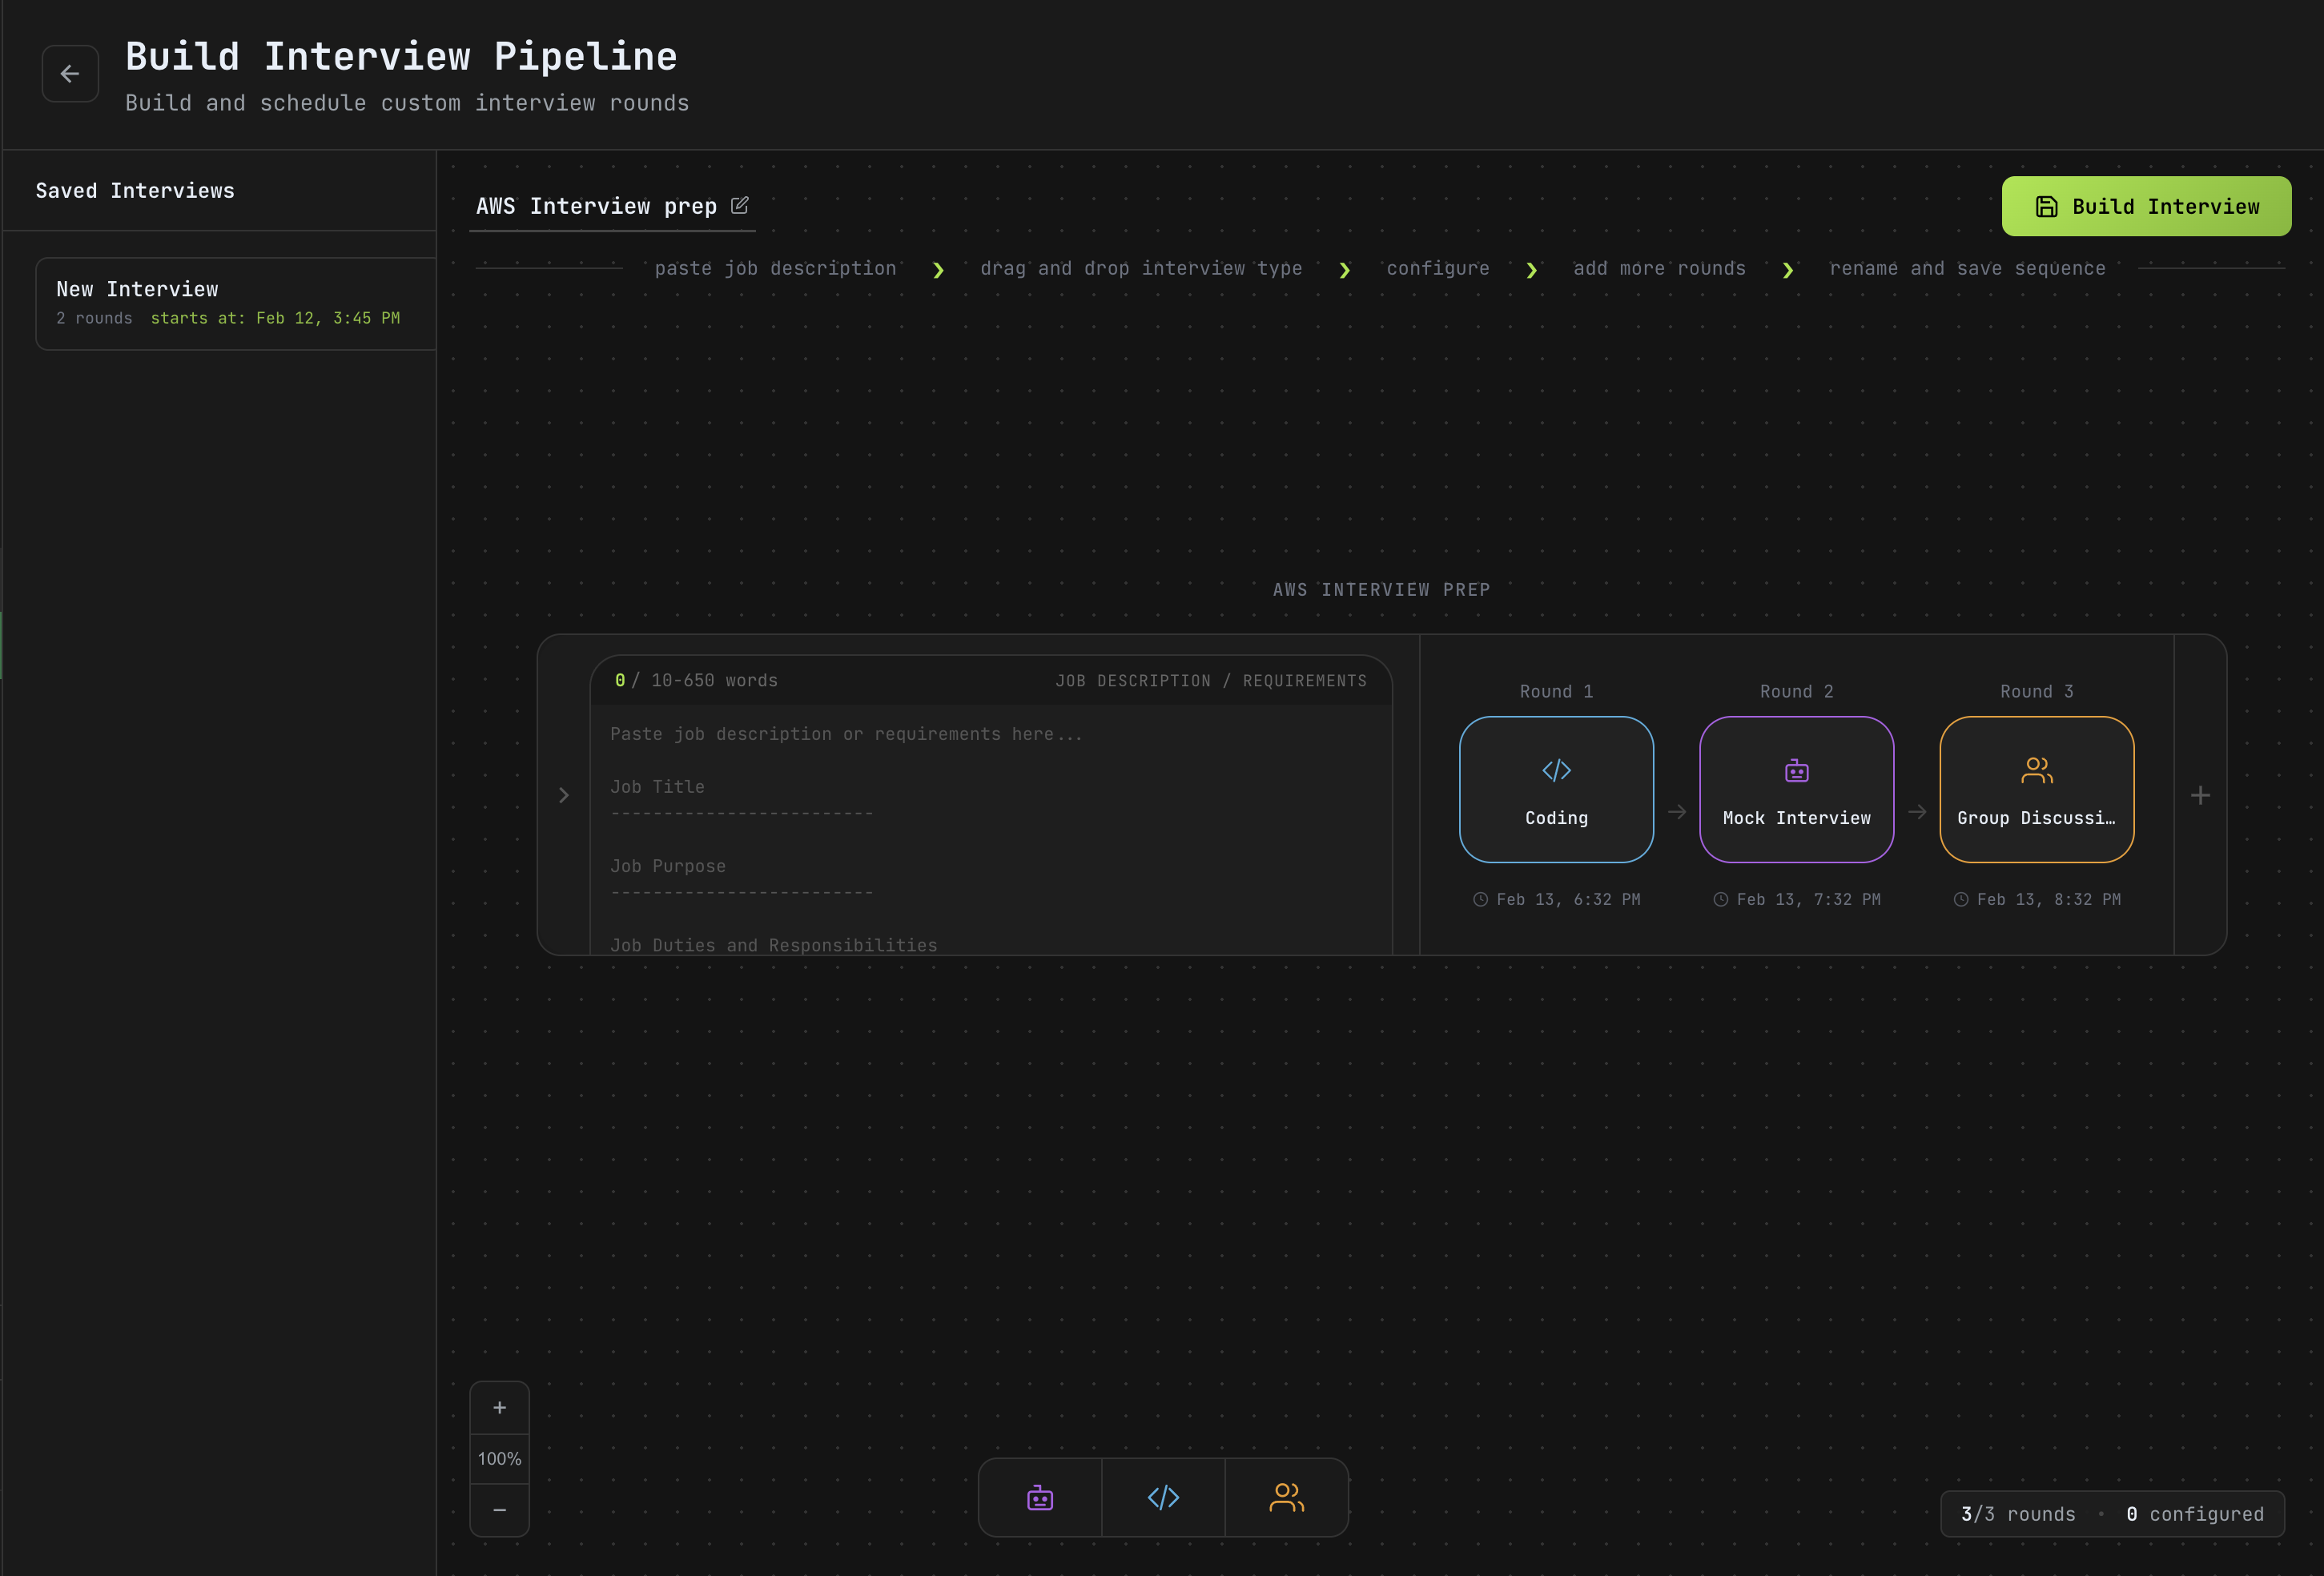Screen dimensions: 2324x1576
Task: Select the Coding code icon in bottom dock
Action: point(1162,1497)
